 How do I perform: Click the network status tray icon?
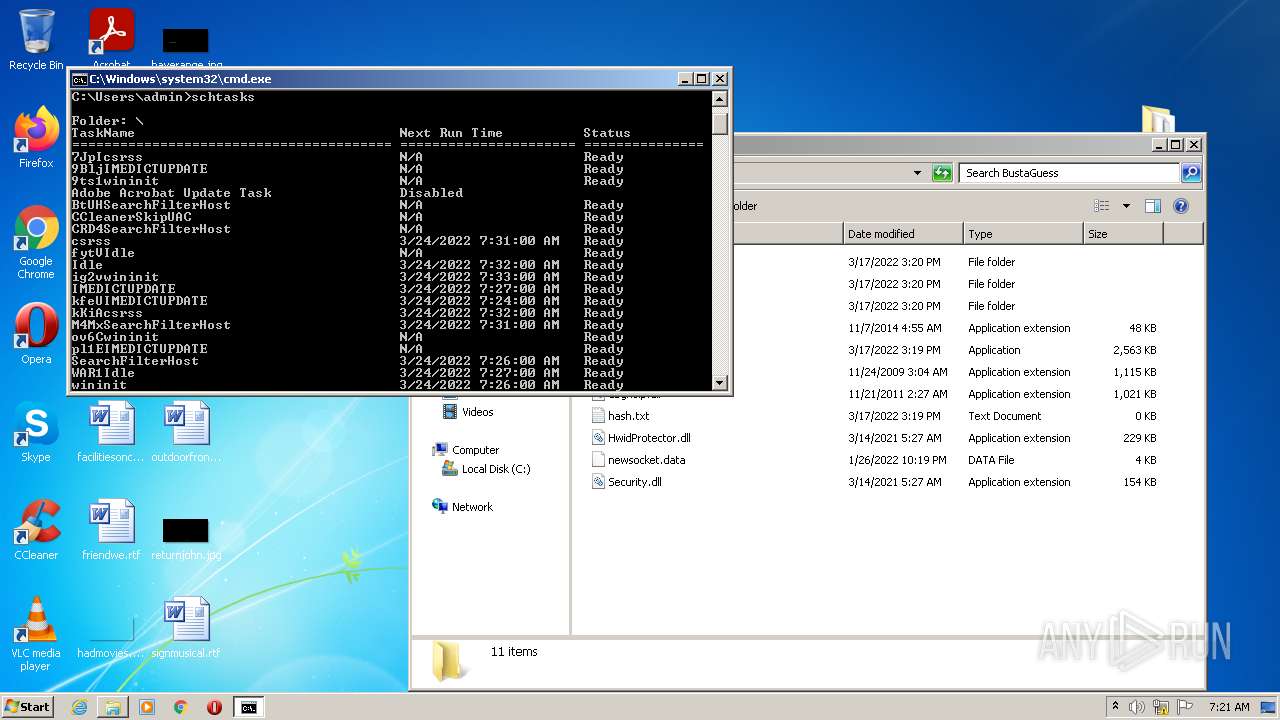point(1161,707)
